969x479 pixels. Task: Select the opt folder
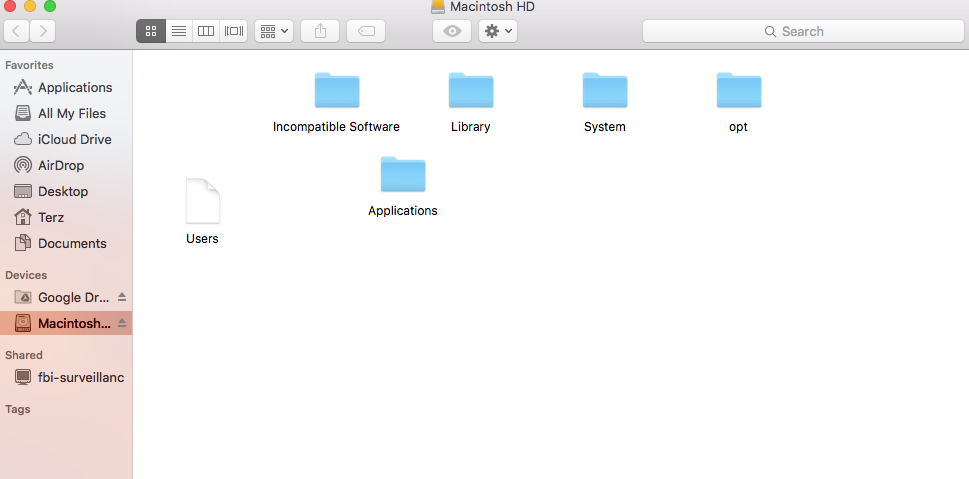739,90
